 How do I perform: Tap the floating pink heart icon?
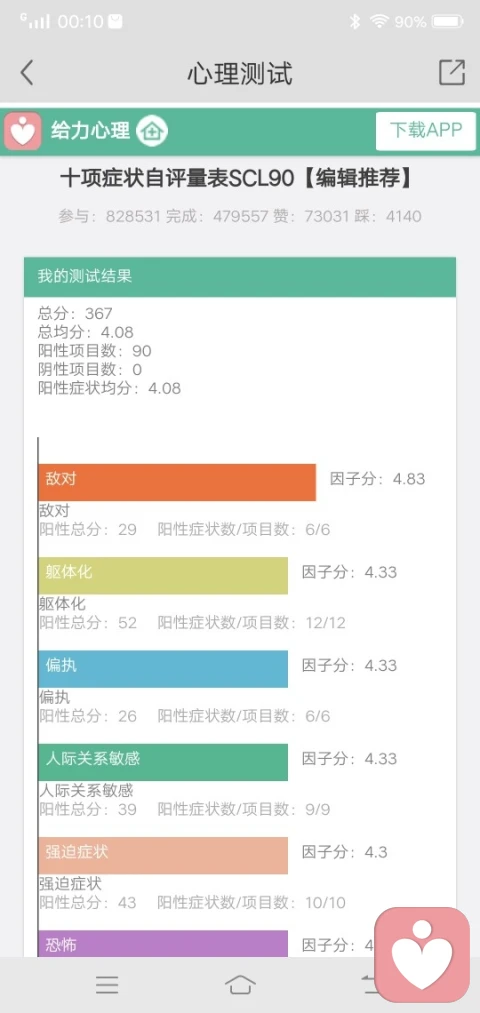tap(422, 955)
